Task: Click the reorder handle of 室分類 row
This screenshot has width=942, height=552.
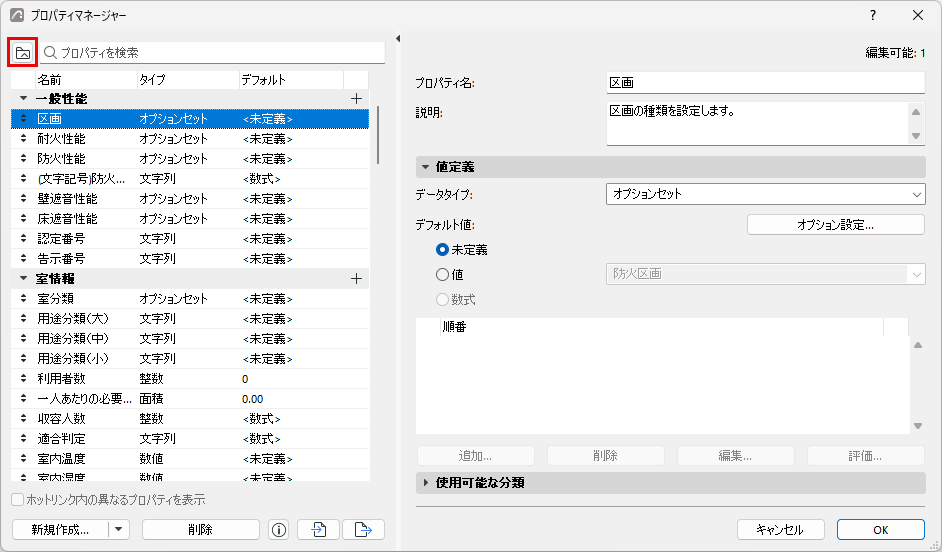Action: coord(23,299)
